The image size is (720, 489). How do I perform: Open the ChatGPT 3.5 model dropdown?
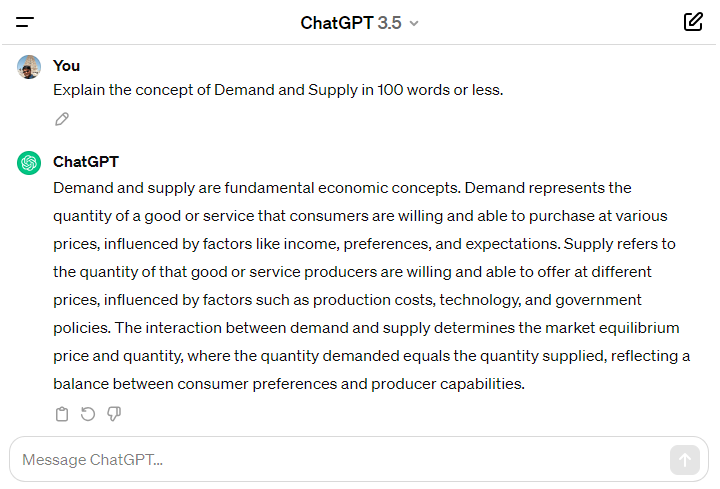coord(359,23)
